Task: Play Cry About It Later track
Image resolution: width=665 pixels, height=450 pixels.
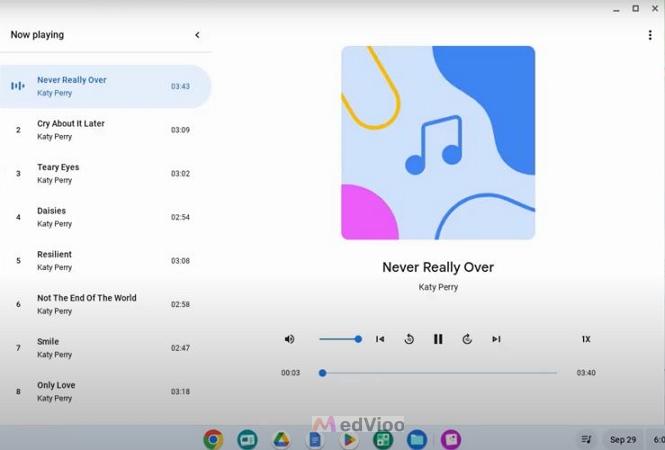Action: pos(105,130)
